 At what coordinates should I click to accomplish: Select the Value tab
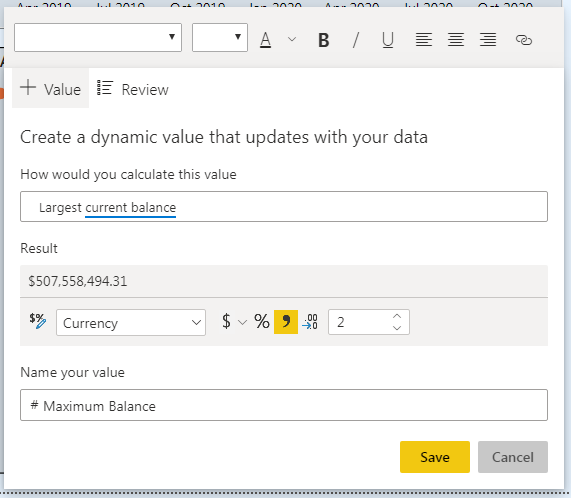pyautogui.click(x=50, y=89)
